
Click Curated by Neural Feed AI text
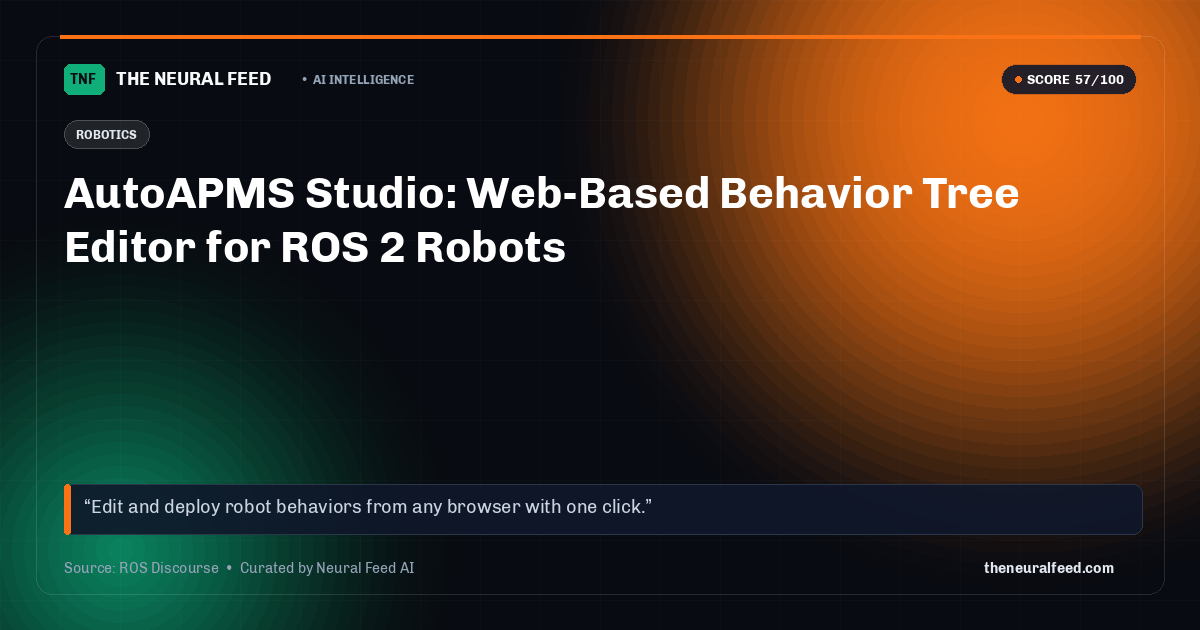pyautogui.click(x=327, y=568)
